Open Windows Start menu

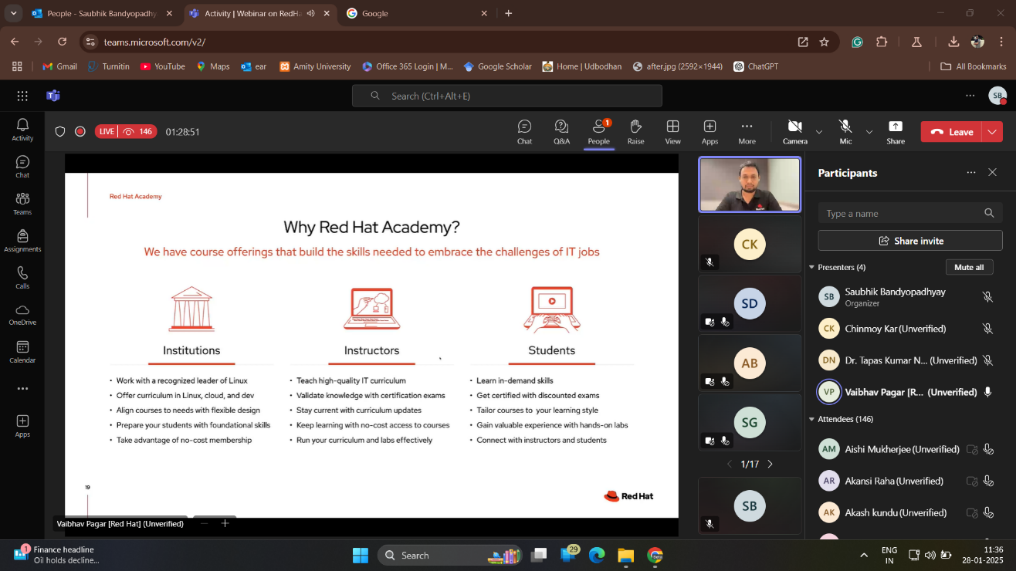point(360,555)
